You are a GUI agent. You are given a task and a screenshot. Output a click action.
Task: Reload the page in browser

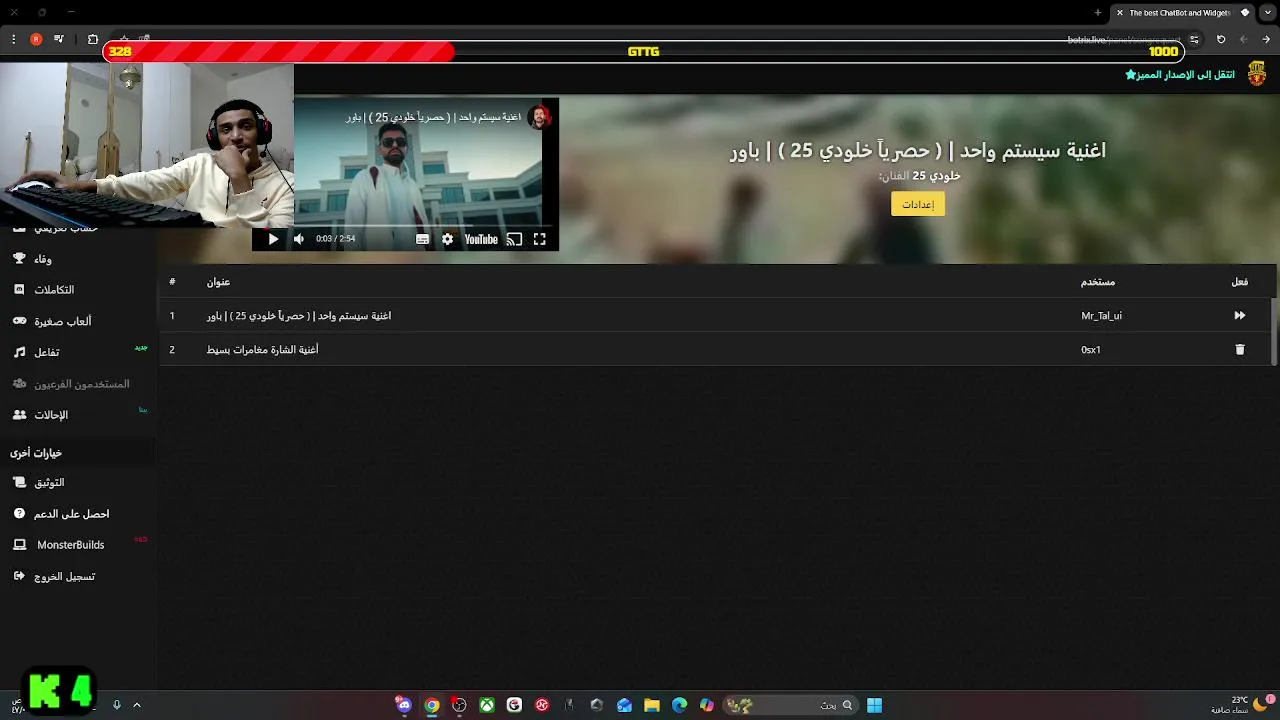[x=1220, y=39]
